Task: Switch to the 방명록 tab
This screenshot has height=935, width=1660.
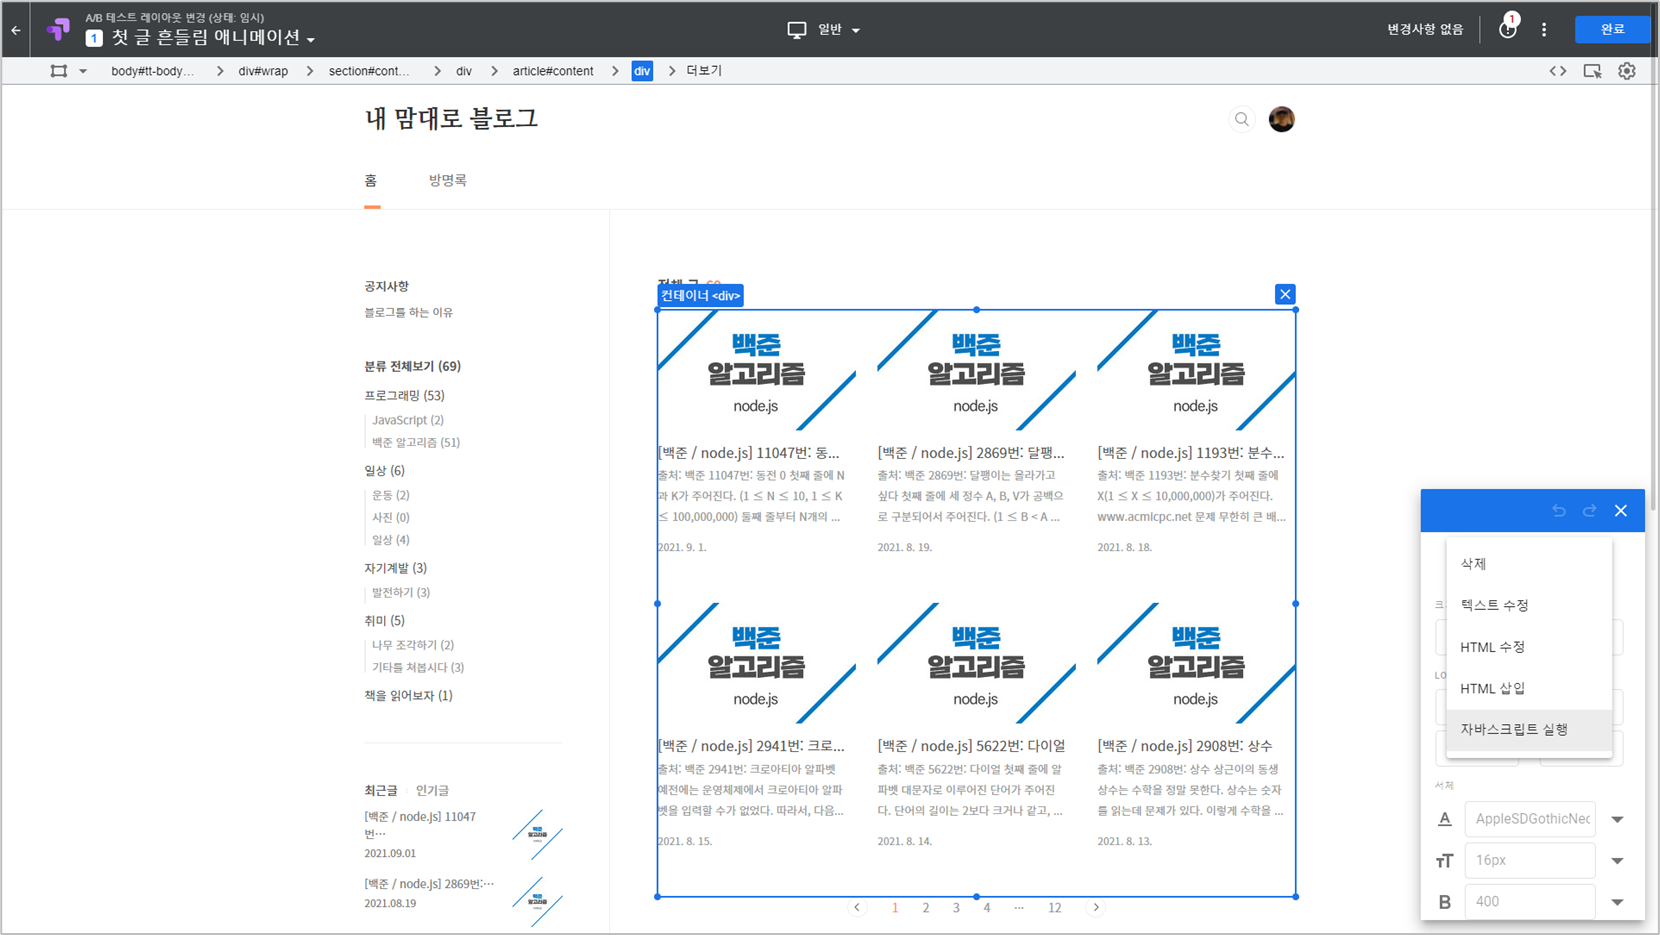Action: click(448, 181)
